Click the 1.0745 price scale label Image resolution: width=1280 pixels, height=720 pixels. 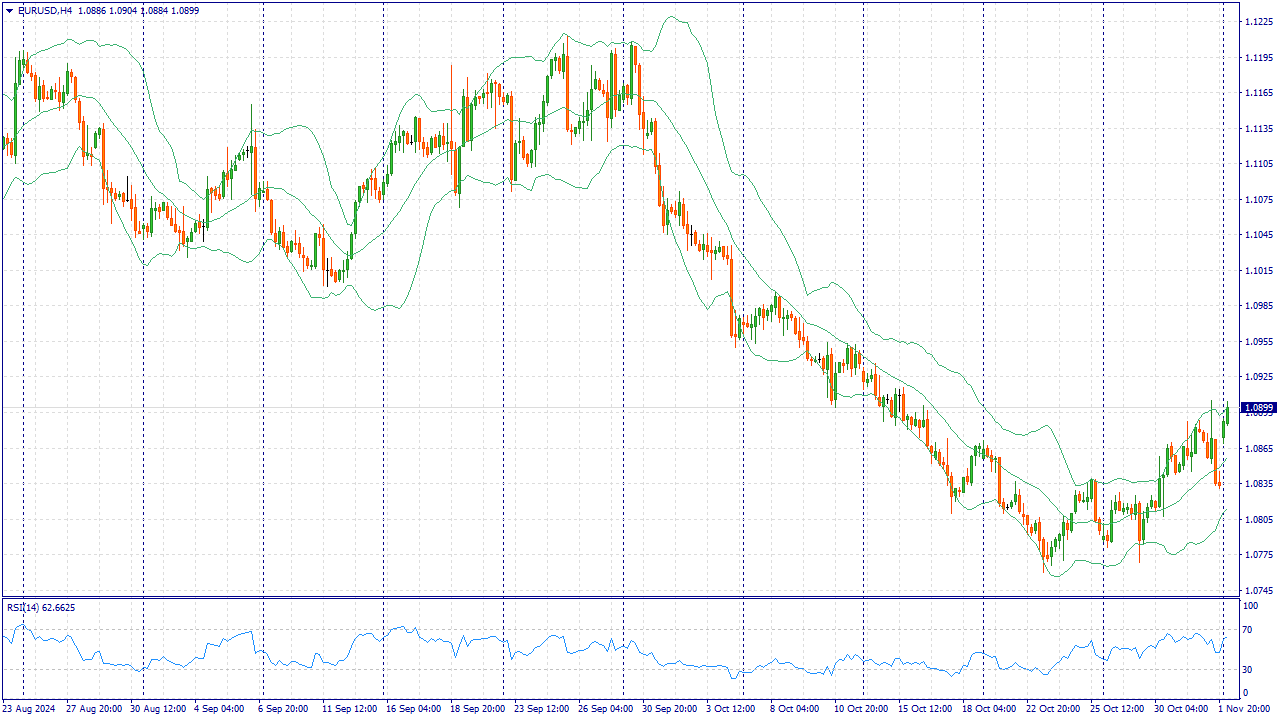click(1256, 591)
